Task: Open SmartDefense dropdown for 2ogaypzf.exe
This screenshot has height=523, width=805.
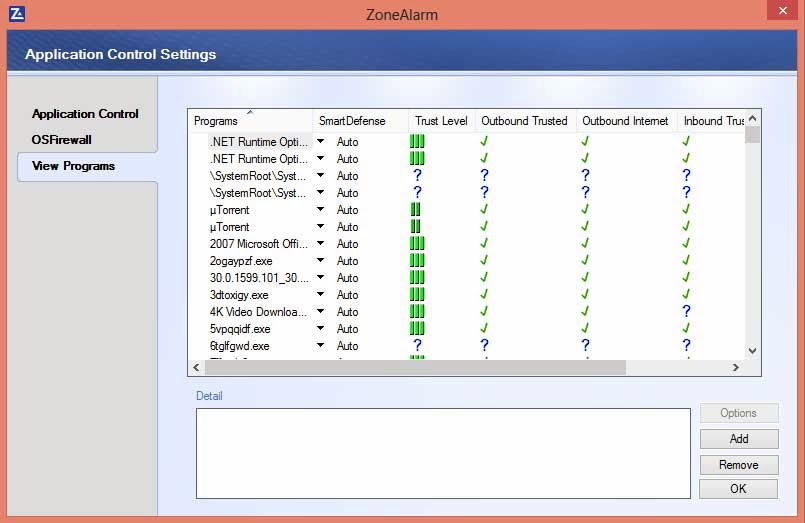Action: point(320,260)
